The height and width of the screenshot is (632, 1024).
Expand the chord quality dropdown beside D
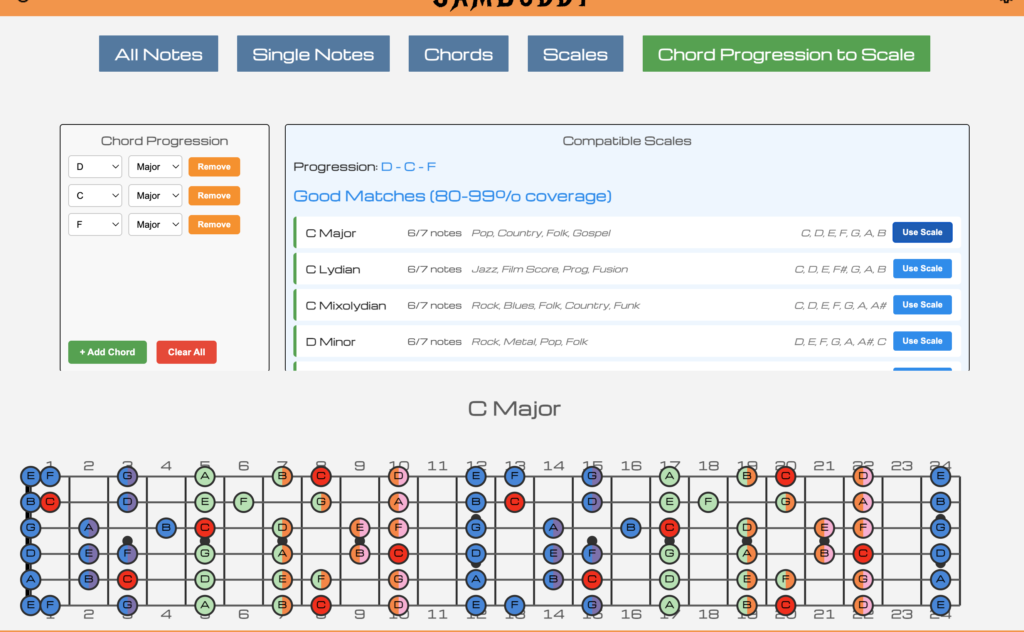pos(155,166)
